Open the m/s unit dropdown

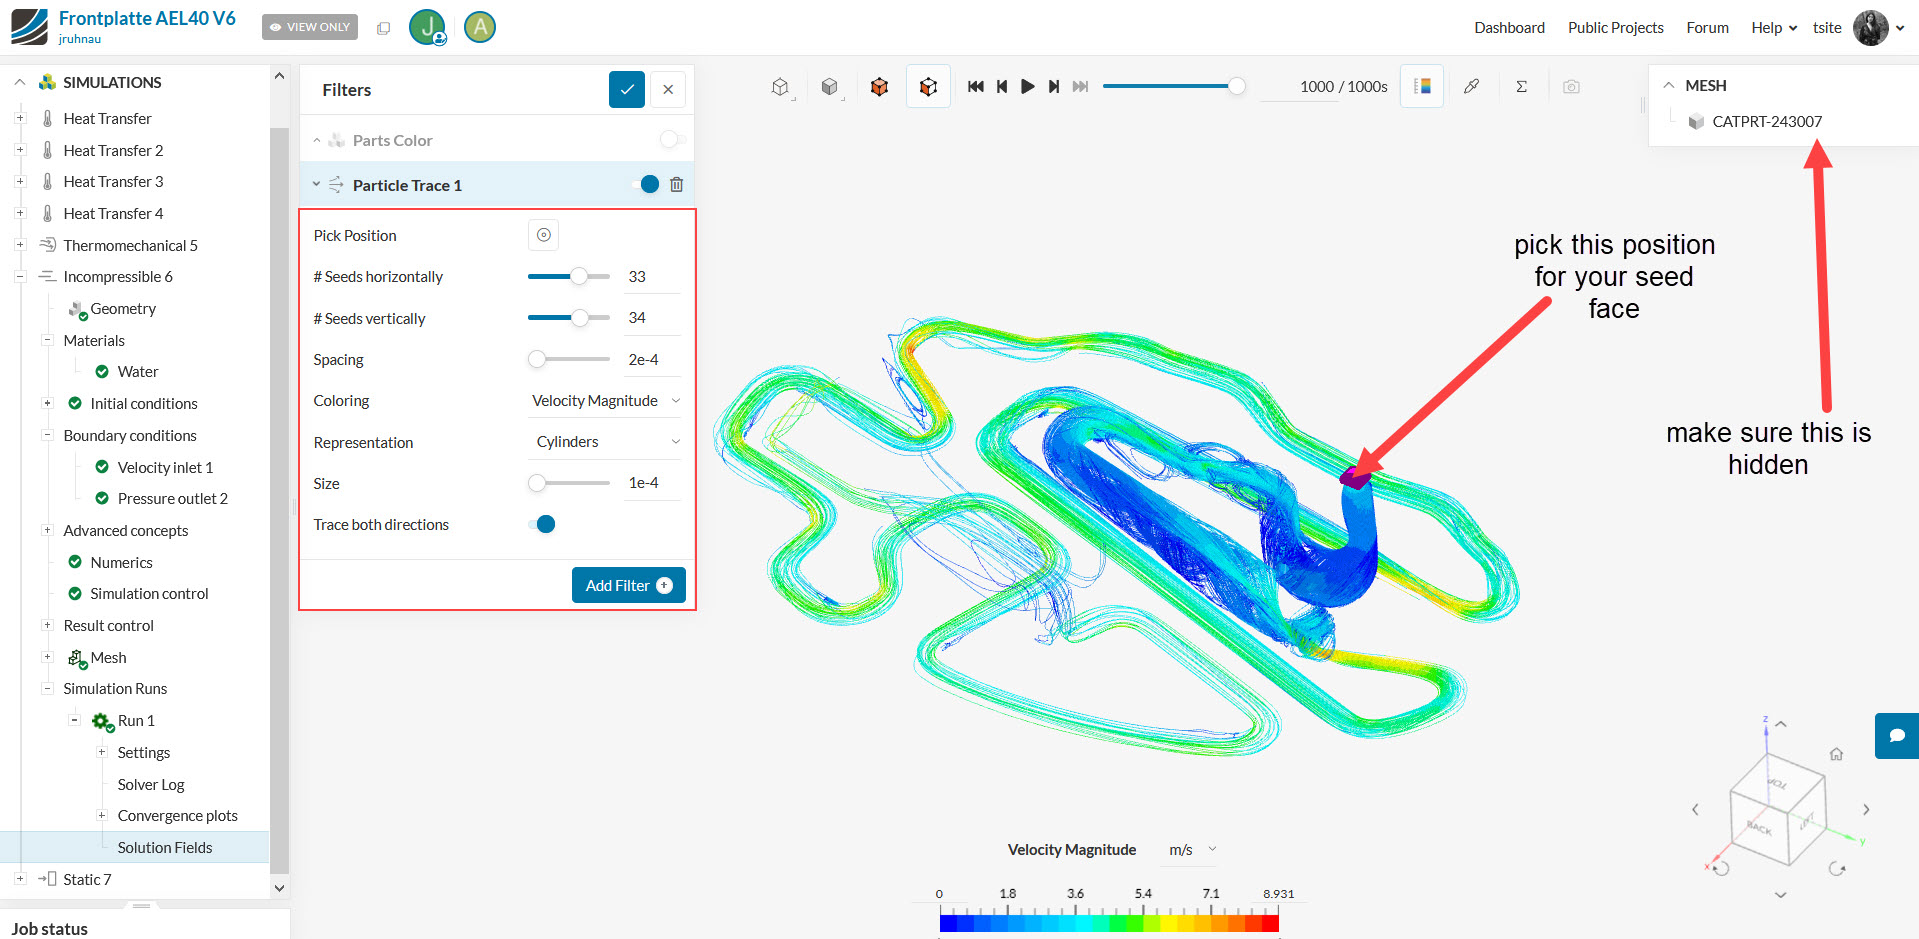point(1192,850)
